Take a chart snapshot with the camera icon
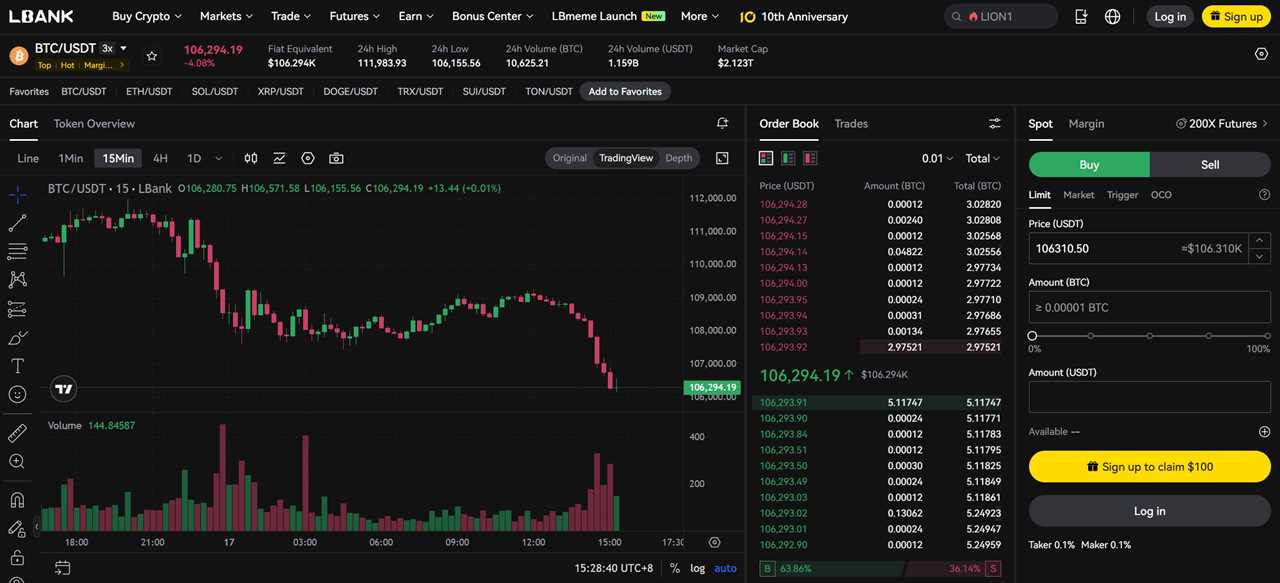 pos(336,157)
